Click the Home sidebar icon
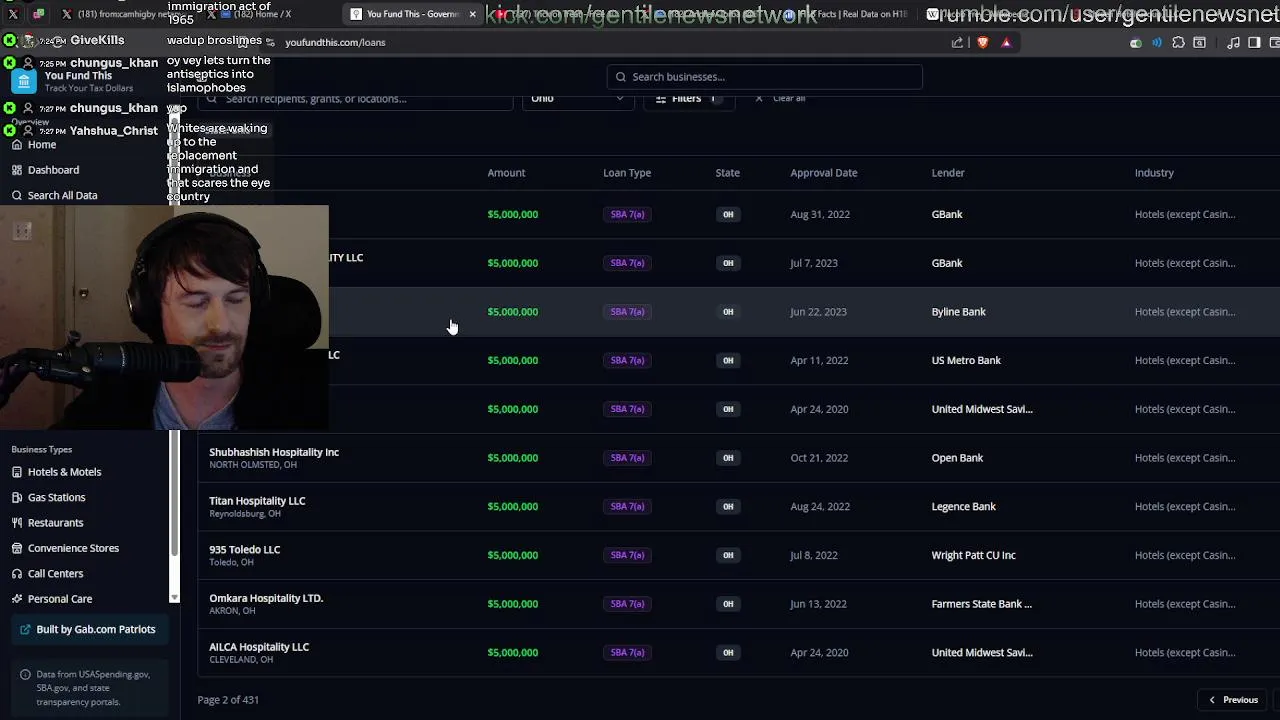The width and height of the screenshot is (1280, 720). tap(17, 145)
